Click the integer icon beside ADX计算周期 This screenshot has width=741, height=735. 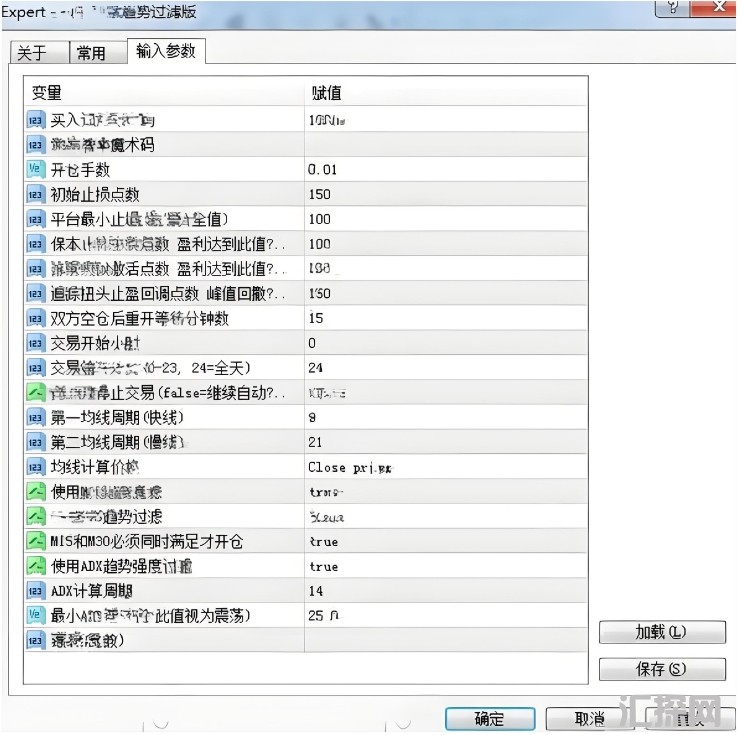[35, 591]
